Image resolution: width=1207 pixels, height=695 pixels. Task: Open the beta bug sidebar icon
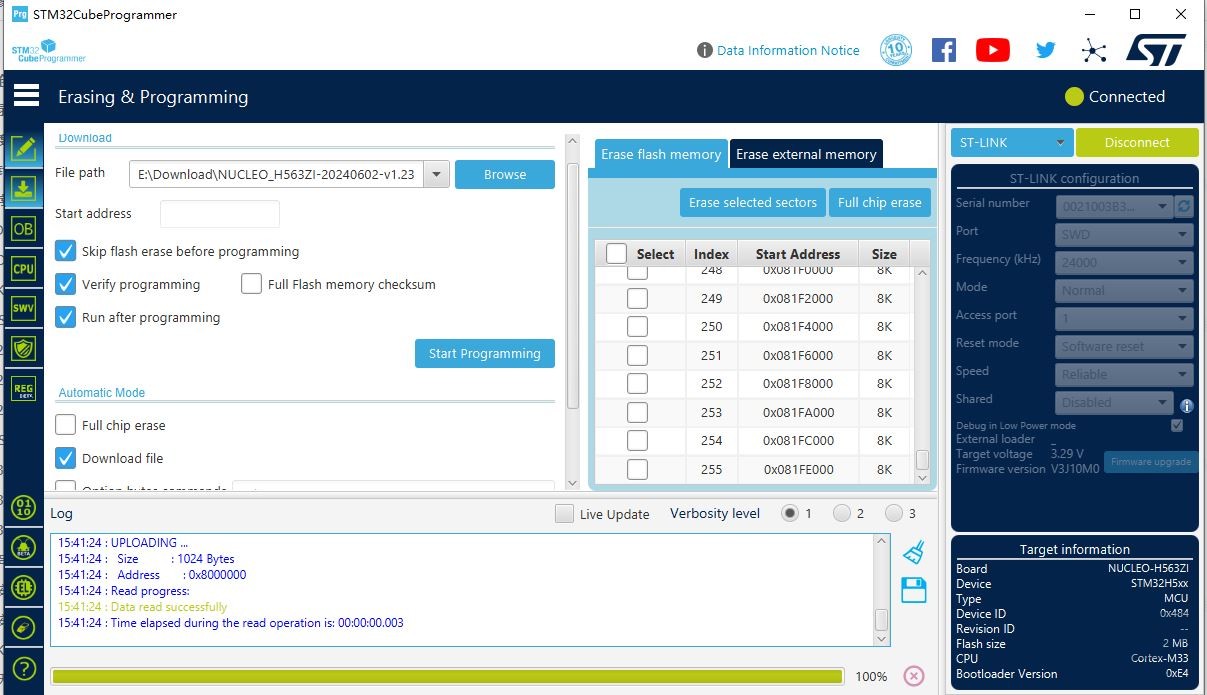[x=23, y=548]
